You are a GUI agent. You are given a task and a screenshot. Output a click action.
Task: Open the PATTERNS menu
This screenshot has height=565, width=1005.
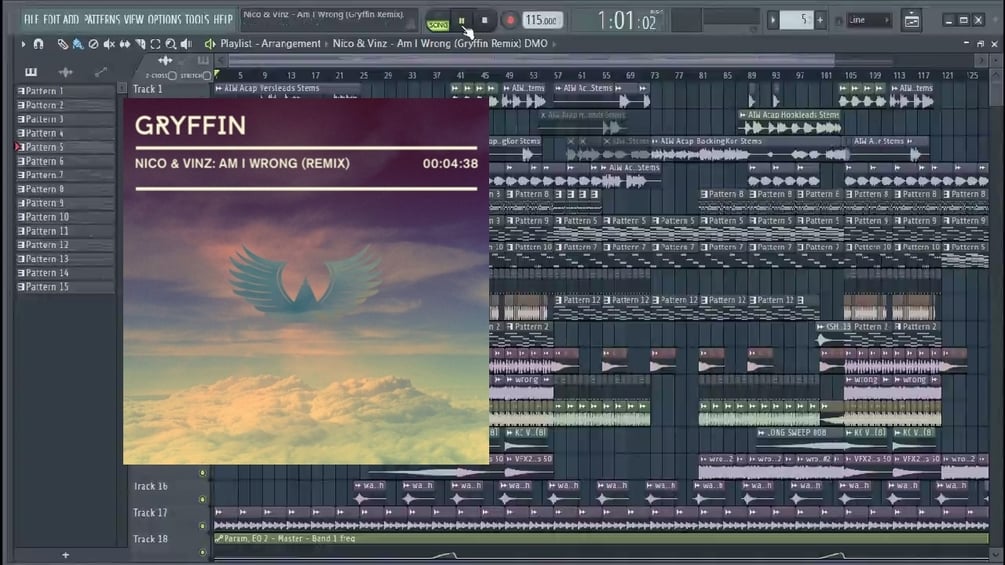pyautogui.click(x=103, y=20)
